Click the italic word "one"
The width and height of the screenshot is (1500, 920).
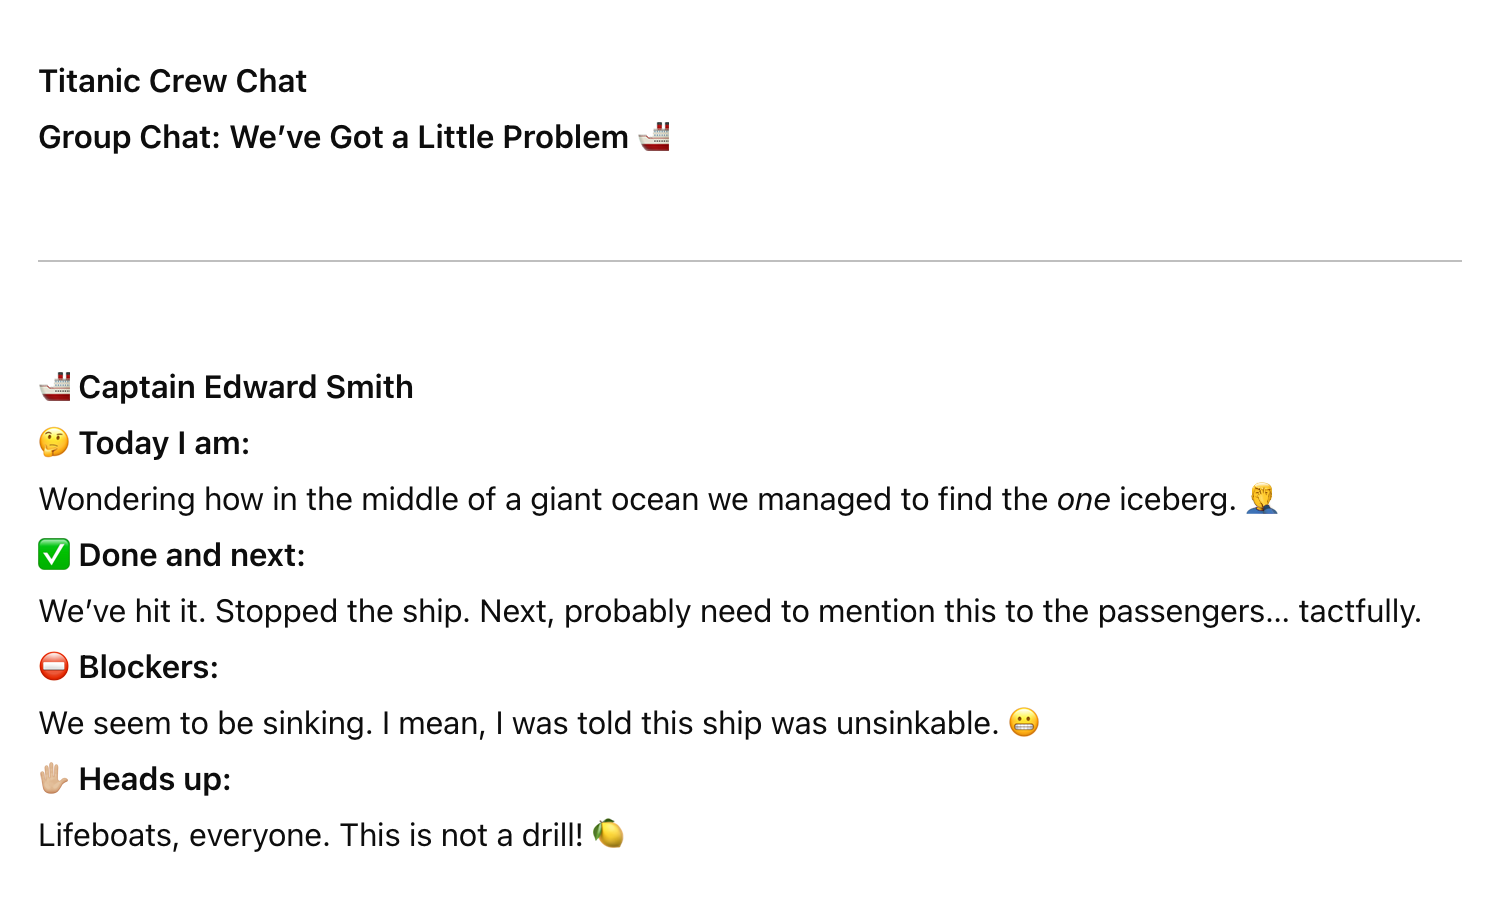pyautogui.click(x=1083, y=499)
